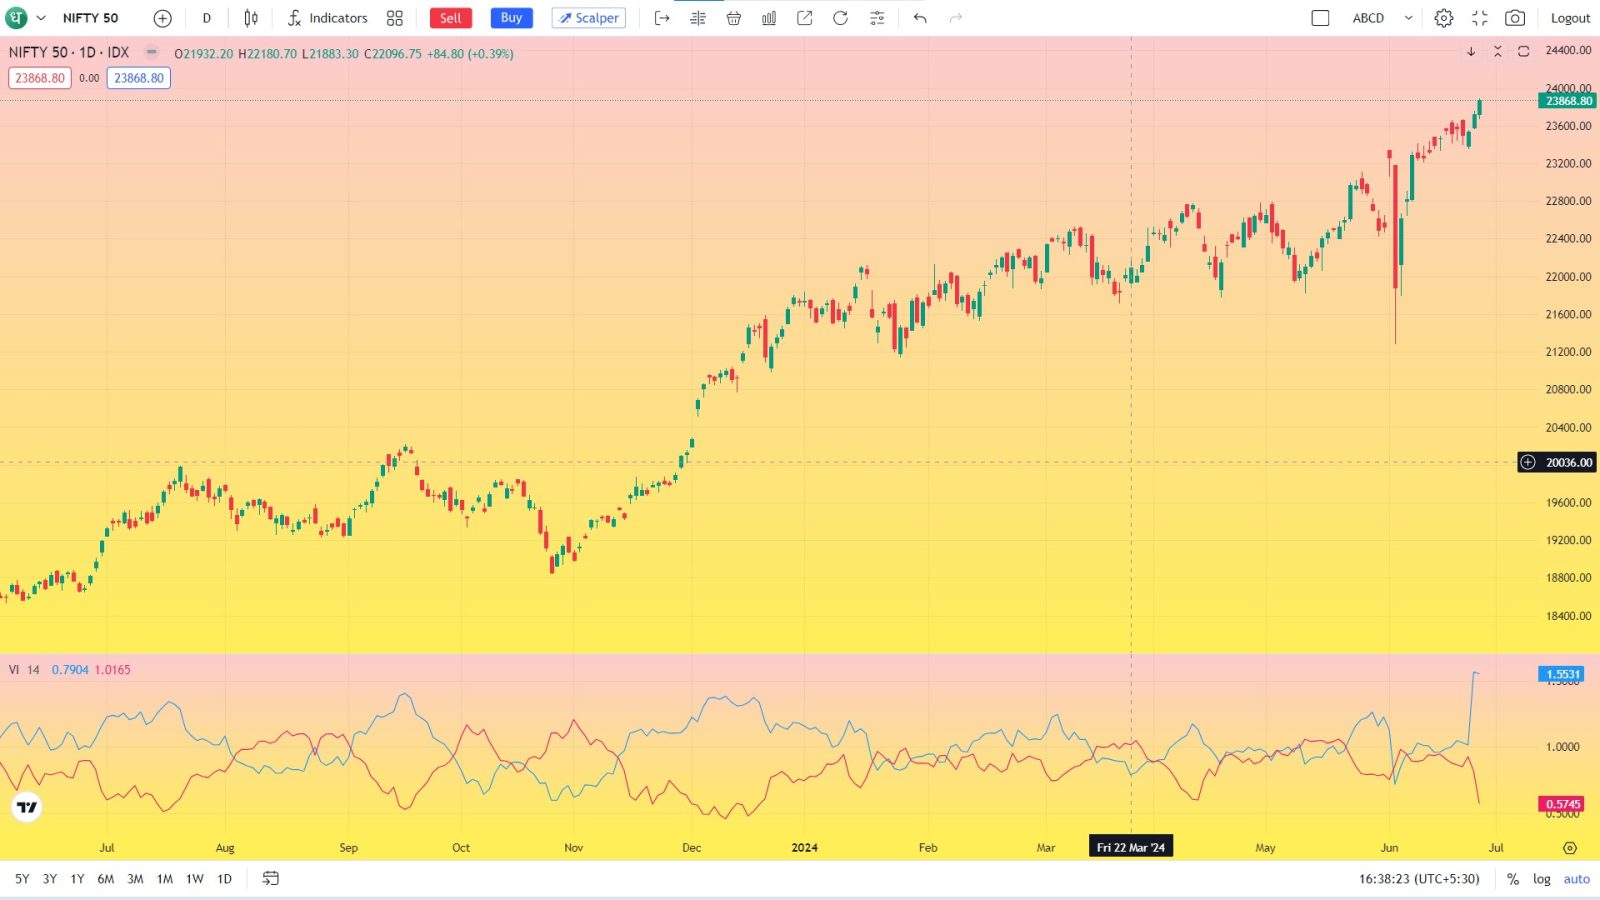Click the blue 23868.80 buy price box

[139, 78]
